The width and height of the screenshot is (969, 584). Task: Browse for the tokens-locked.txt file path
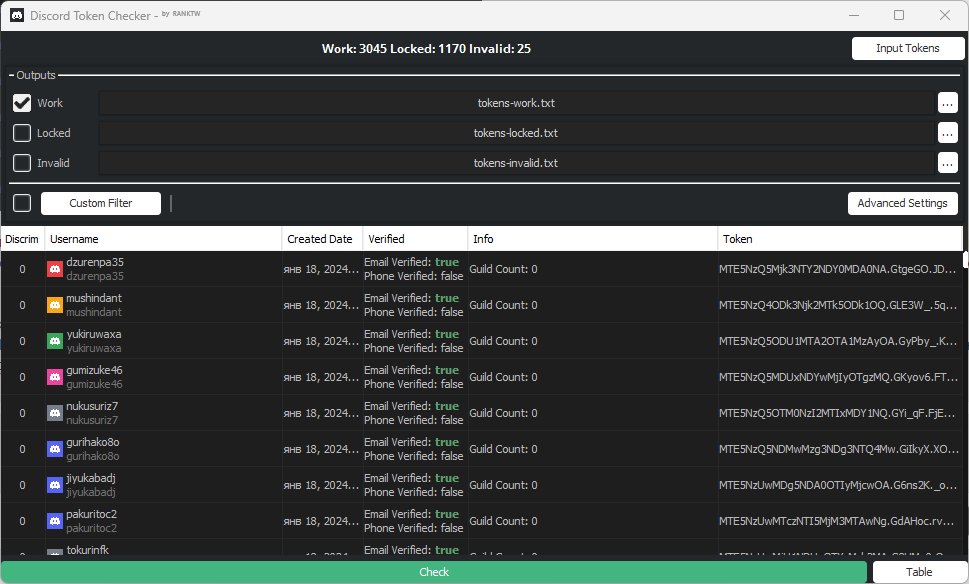coord(947,133)
